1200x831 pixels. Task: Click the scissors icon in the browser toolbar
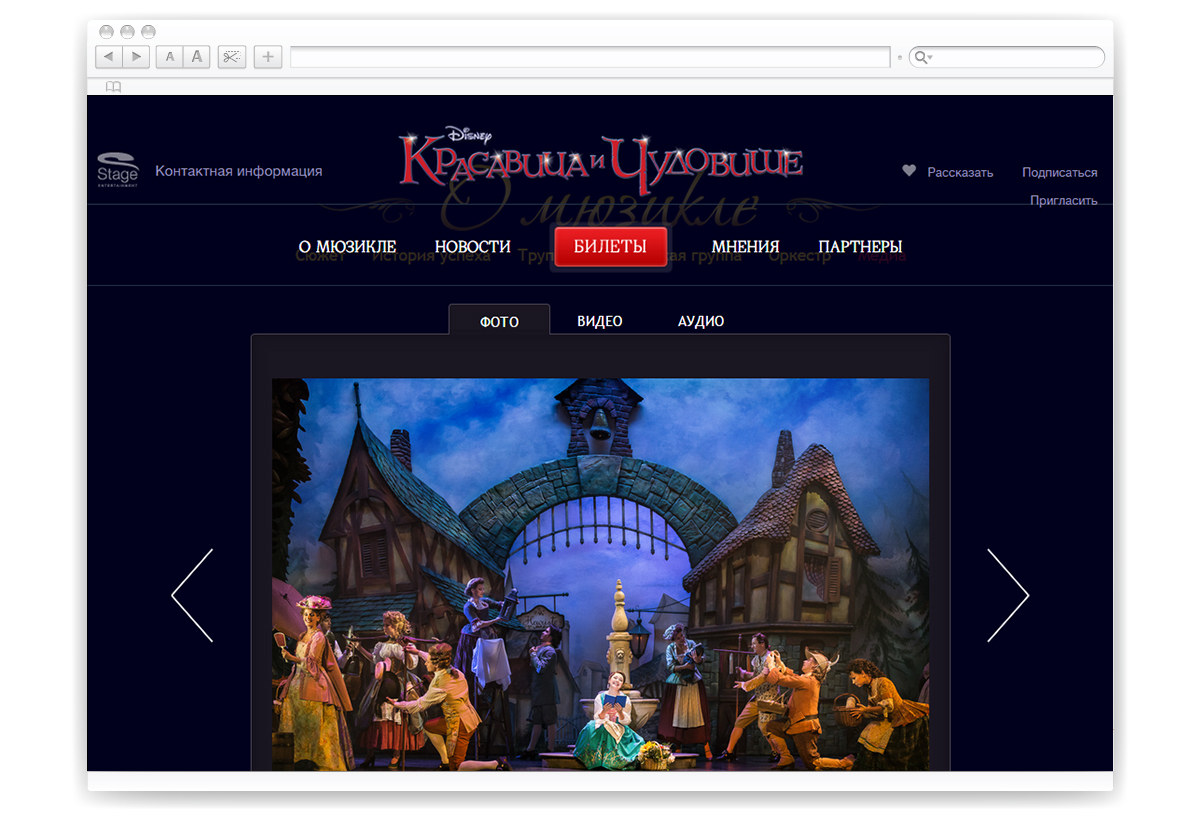231,57
